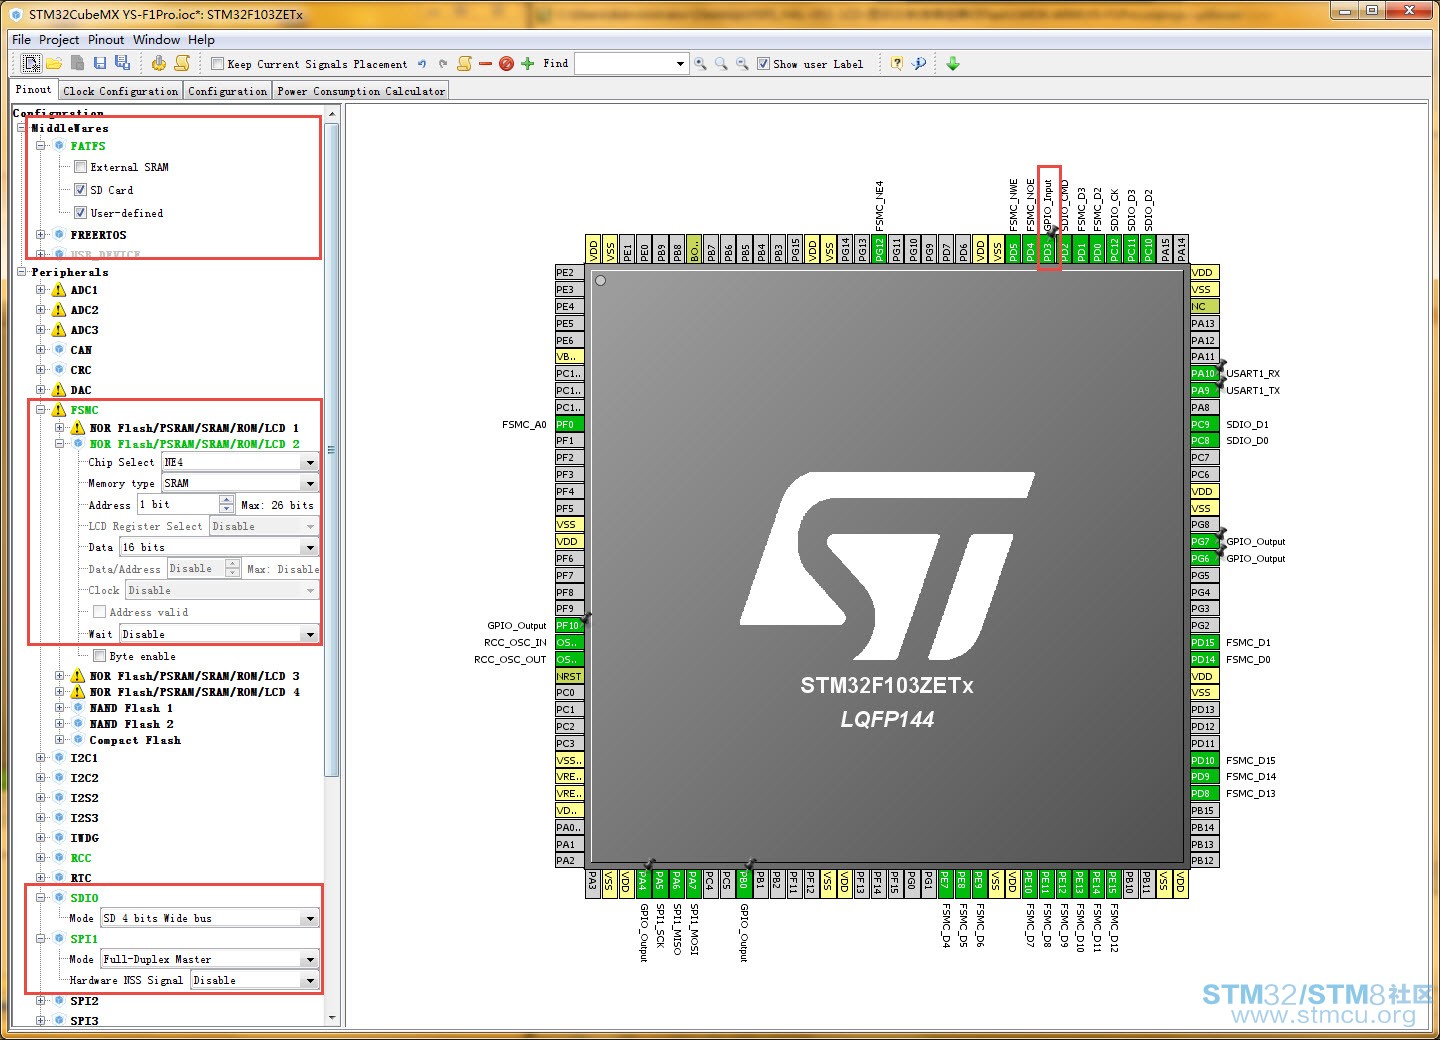Click the PF0 FSMC_A0 pin
This screenshot has width=1440, height=1040.
click(x=569, y=424)
